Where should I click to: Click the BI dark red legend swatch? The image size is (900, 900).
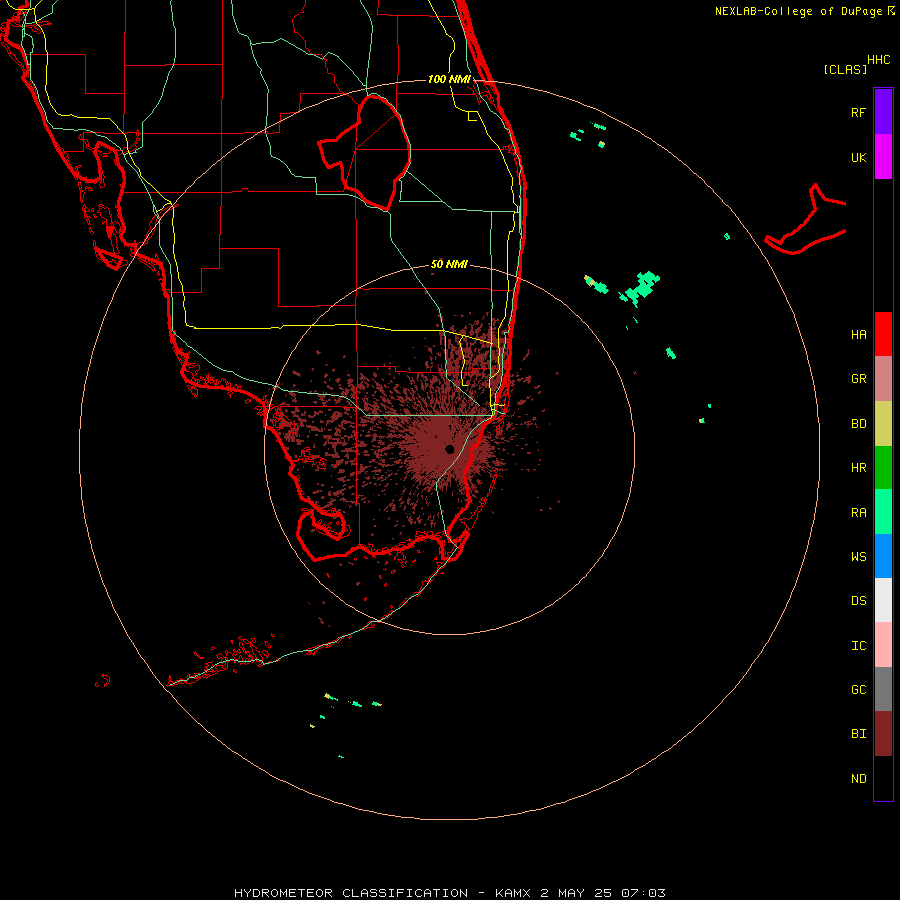(x=883, y=734)
